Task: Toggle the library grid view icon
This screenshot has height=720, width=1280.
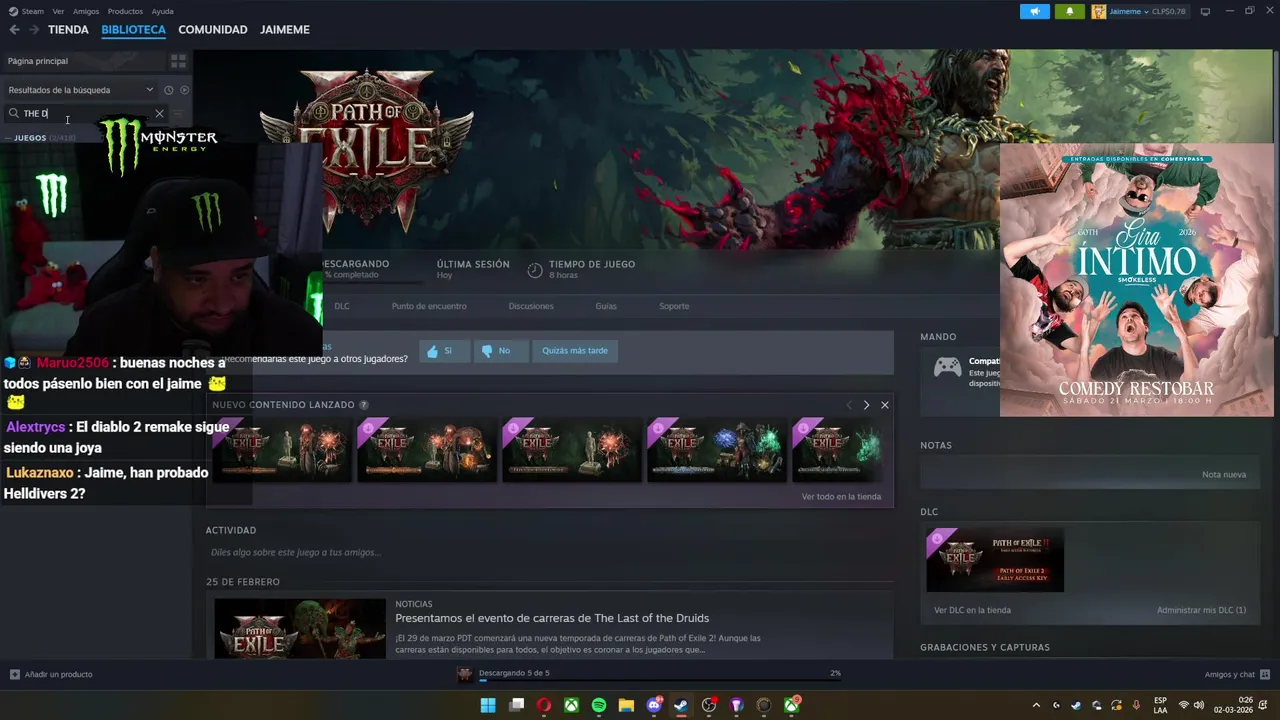Action: [178, 61]
